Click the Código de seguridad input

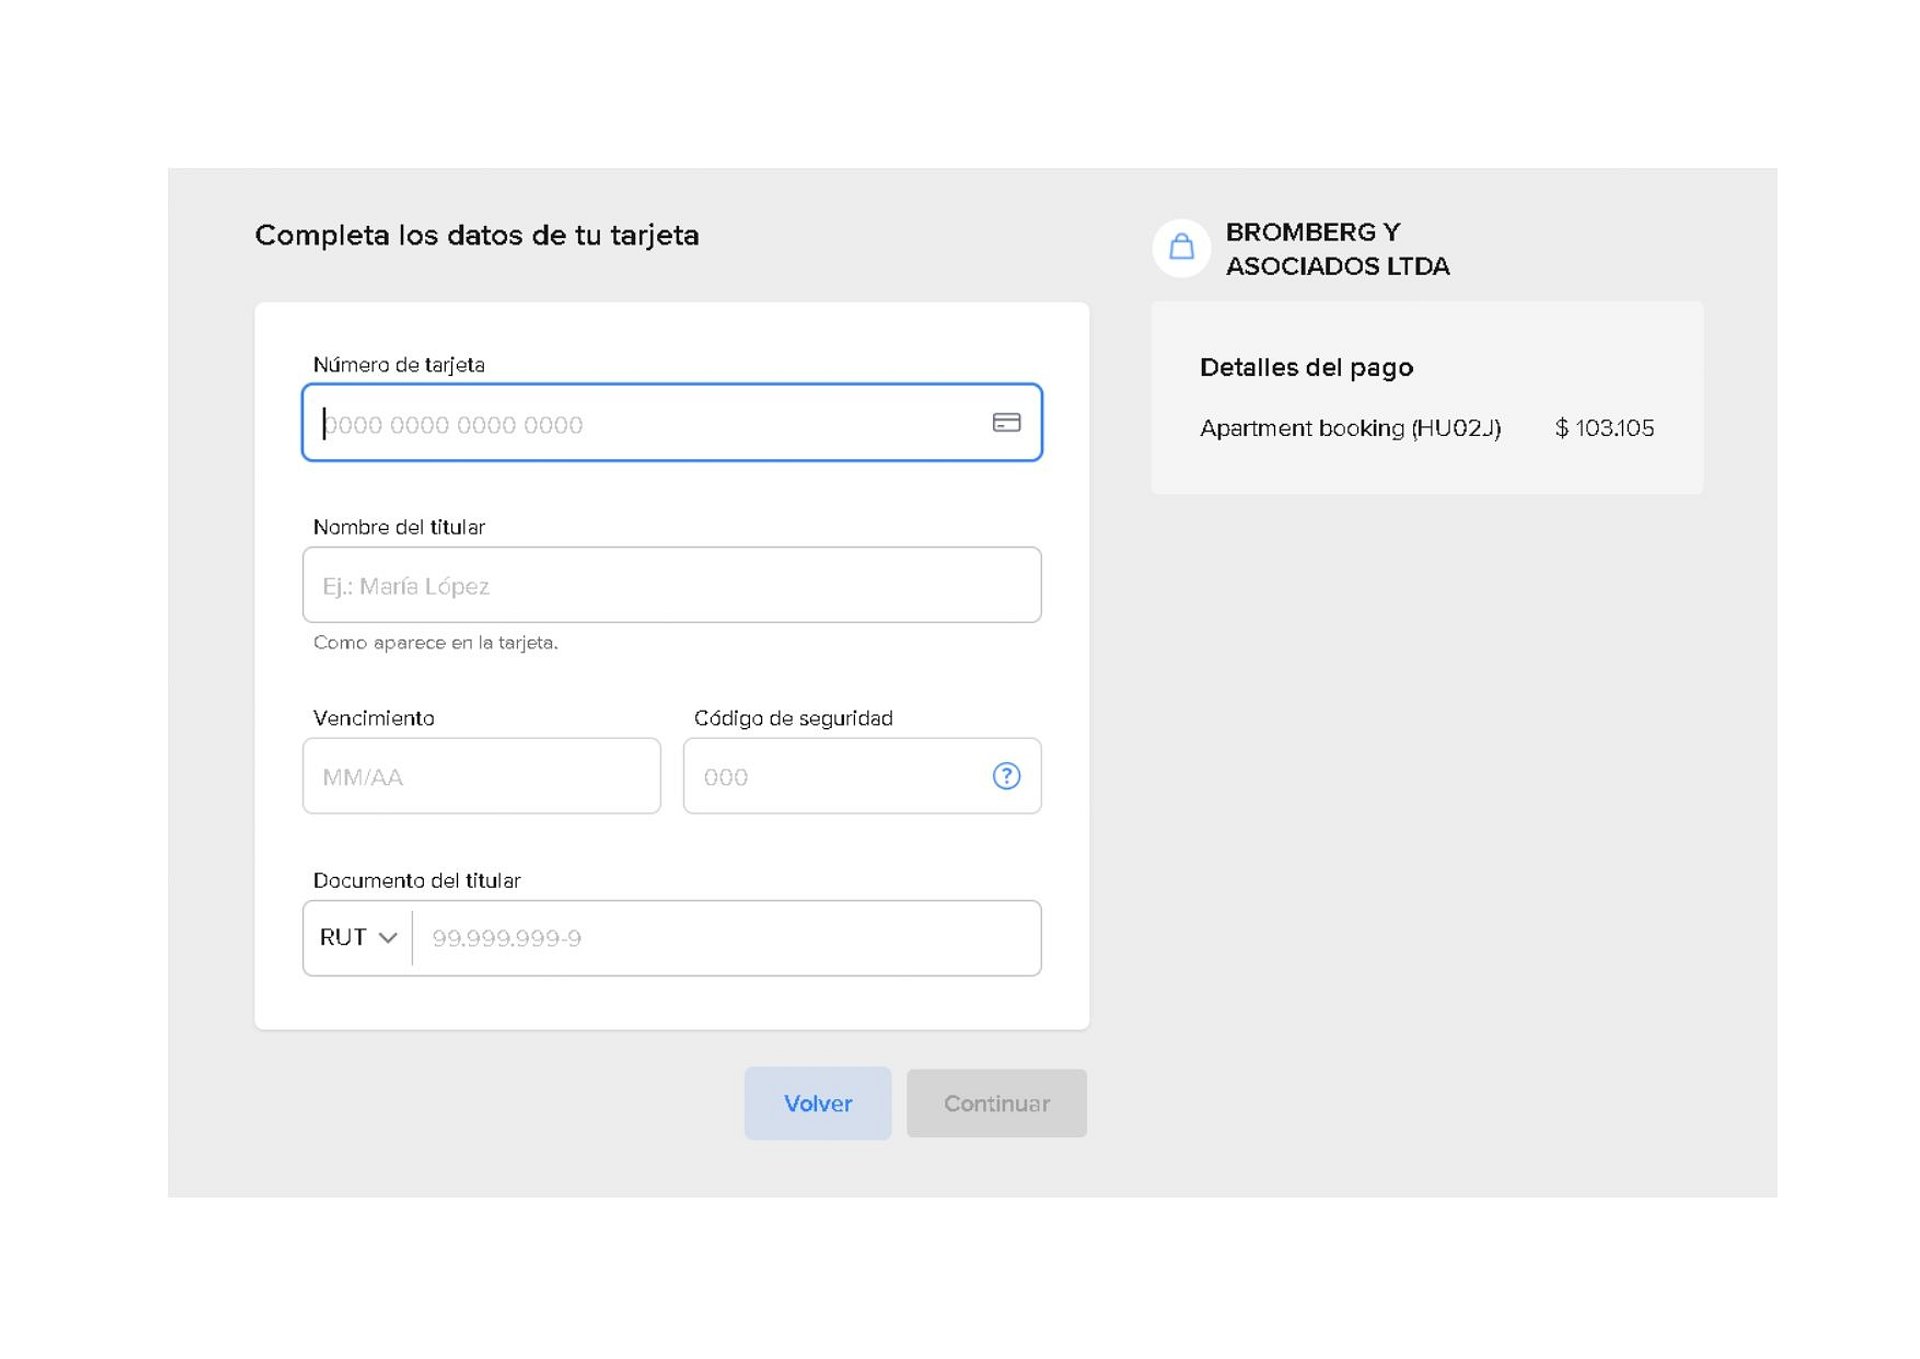point(835,777)
